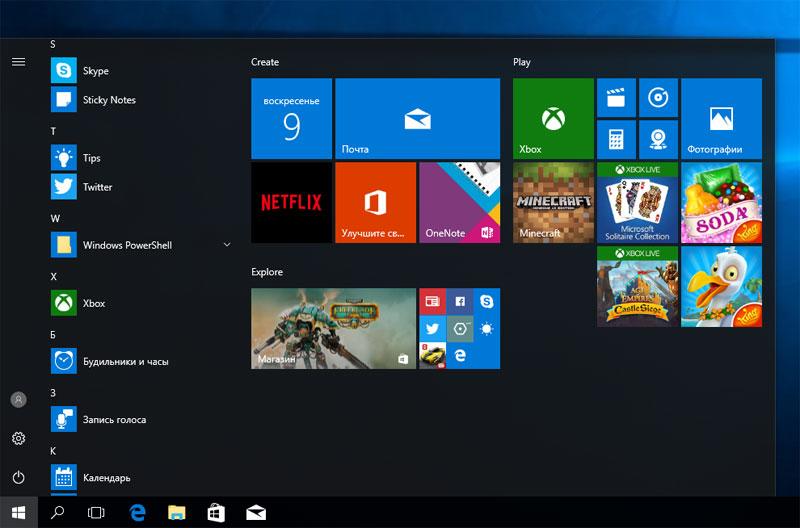
Task: Open the Почта mail tile
Action: pos(417,119)
